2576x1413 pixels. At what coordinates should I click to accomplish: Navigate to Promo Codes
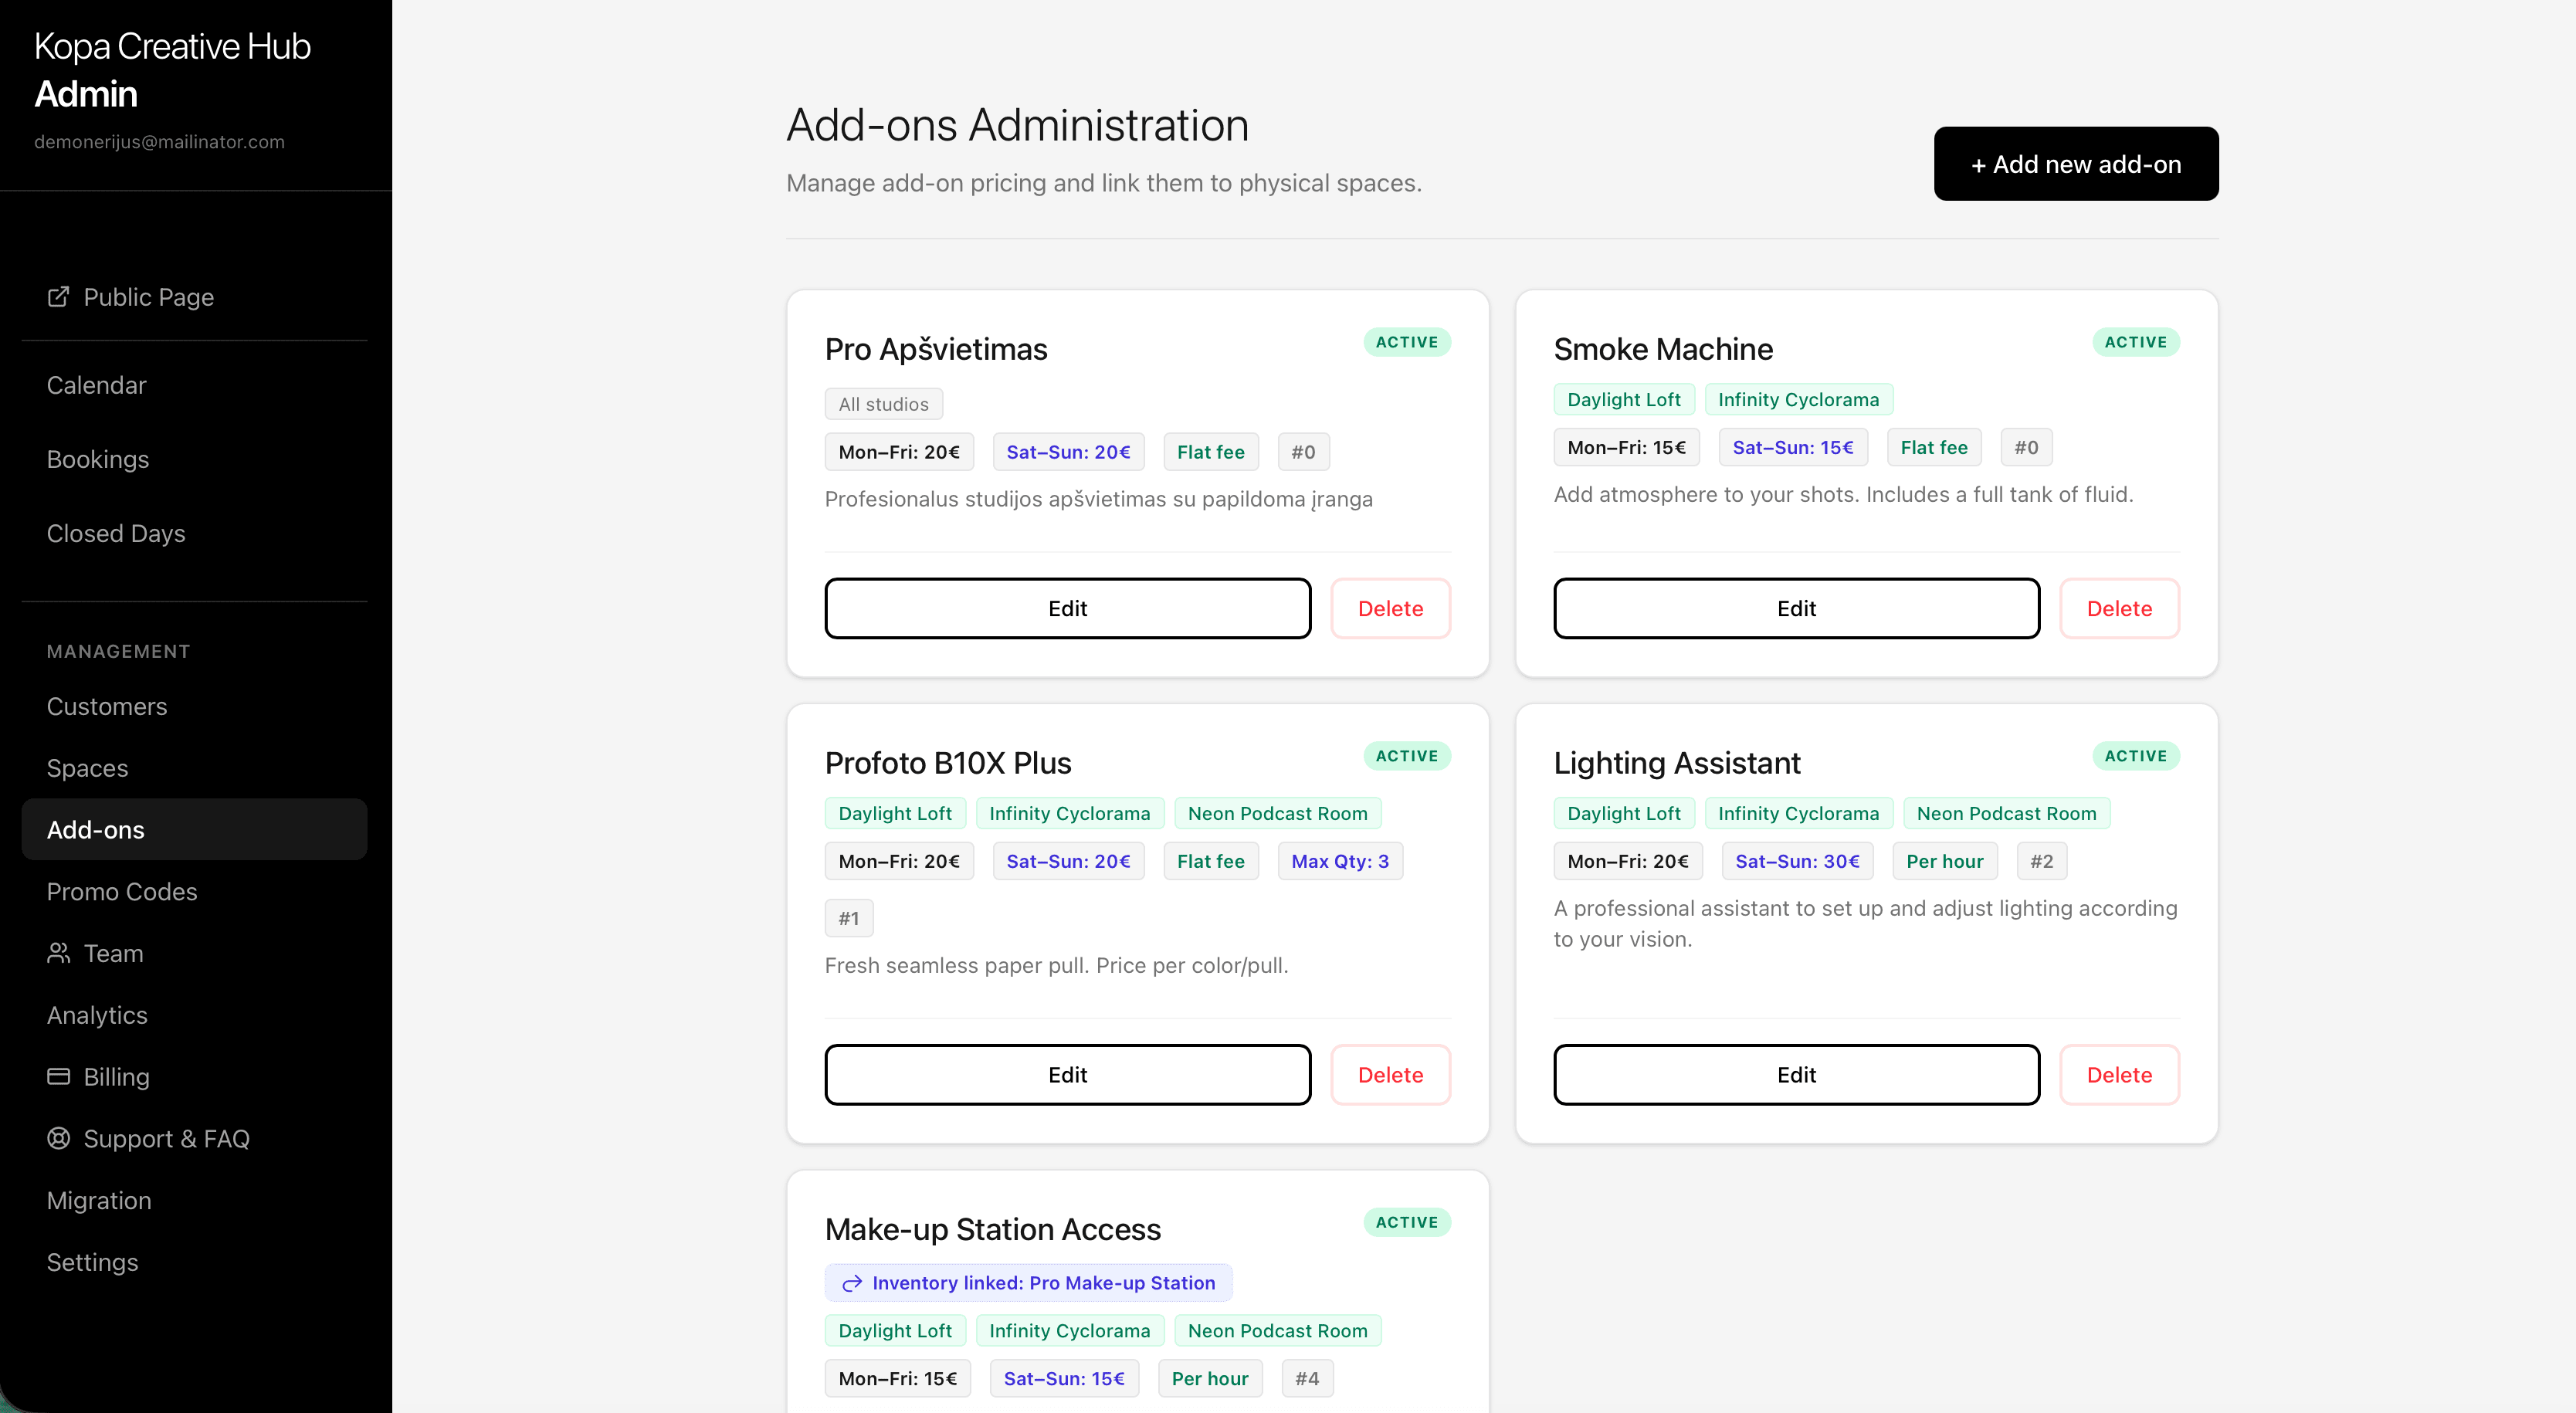coord(121,891)
